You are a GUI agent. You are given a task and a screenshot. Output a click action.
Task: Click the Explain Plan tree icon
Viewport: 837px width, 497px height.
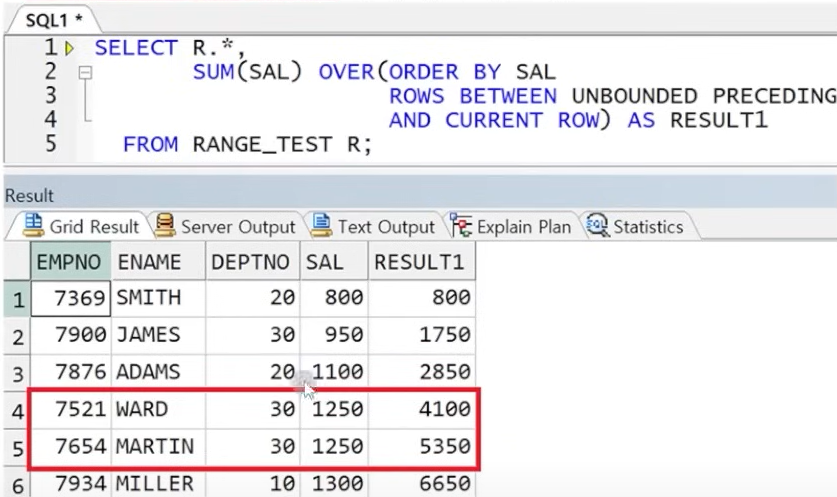[x=461, y=225]
